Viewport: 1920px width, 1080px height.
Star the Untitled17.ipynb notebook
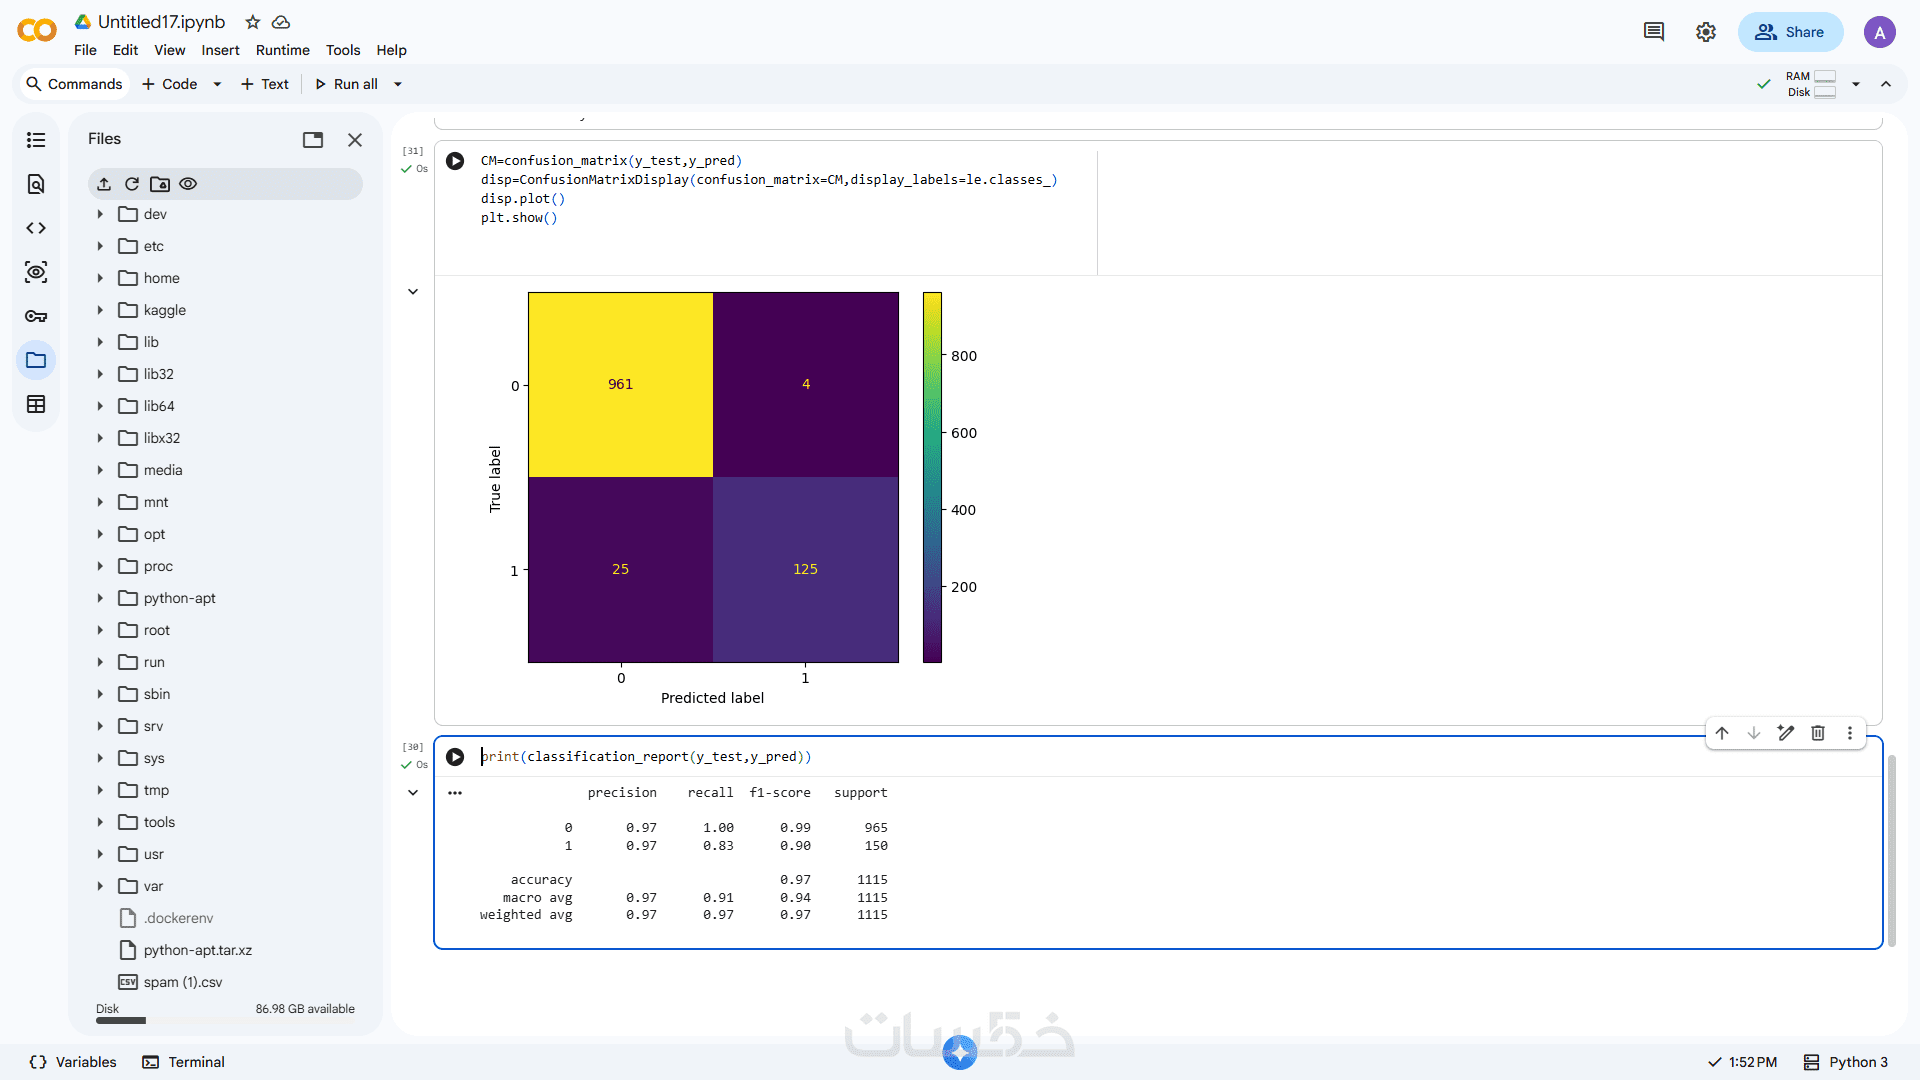point(253,22)
